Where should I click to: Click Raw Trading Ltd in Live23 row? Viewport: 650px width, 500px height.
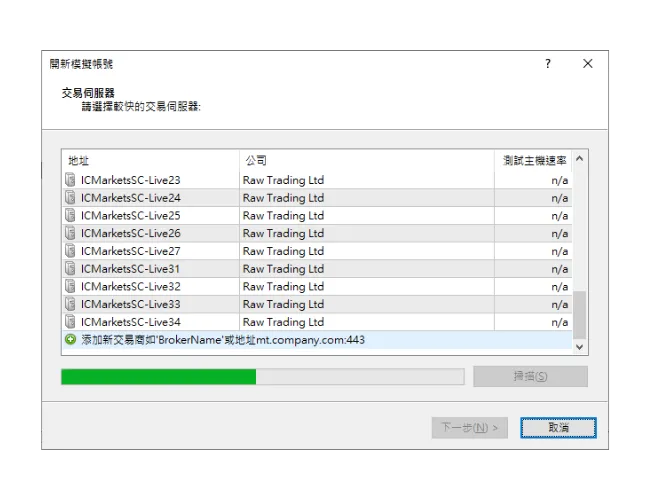[x=283, y=180]
